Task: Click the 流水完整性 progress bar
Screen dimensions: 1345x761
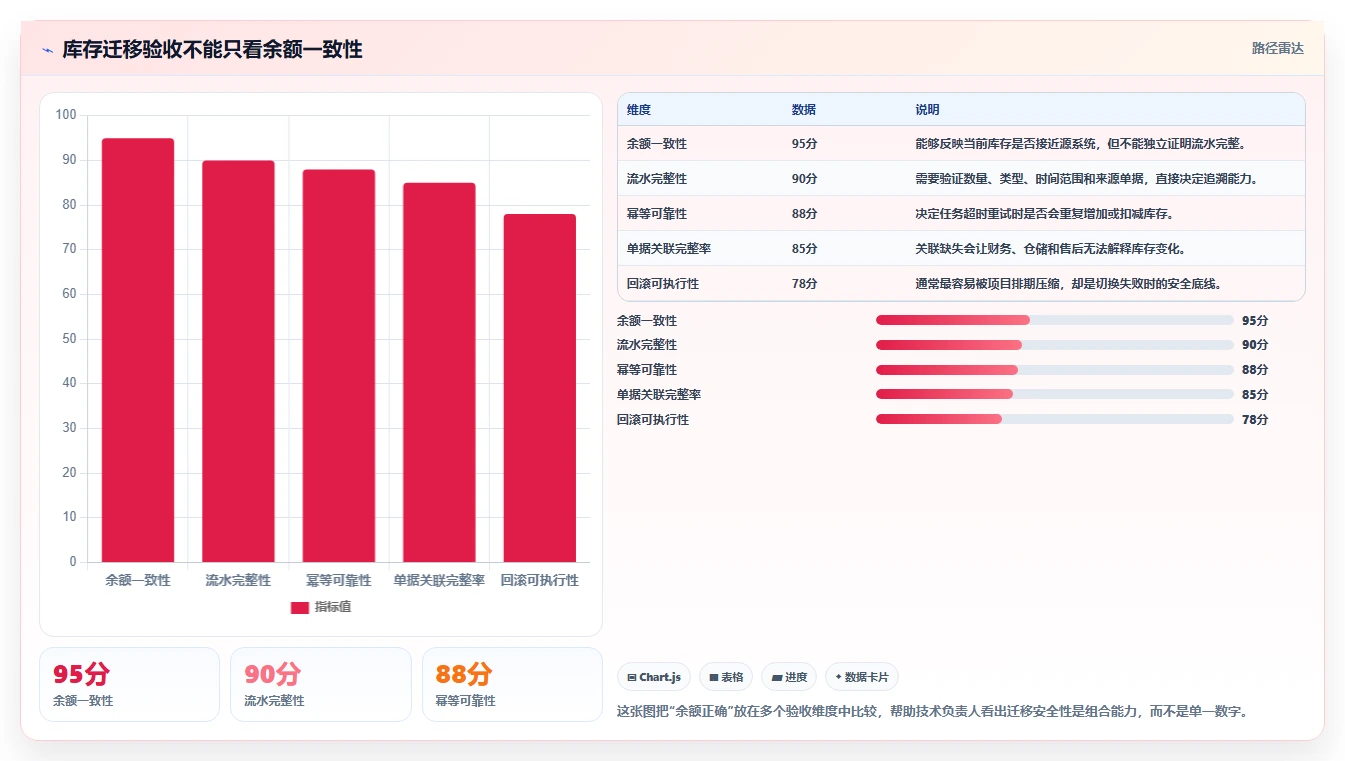Action: coord(1055,345)
